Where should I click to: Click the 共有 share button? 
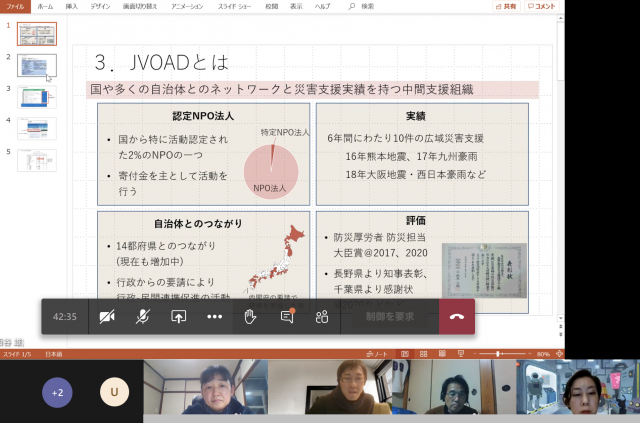[506, 6]
